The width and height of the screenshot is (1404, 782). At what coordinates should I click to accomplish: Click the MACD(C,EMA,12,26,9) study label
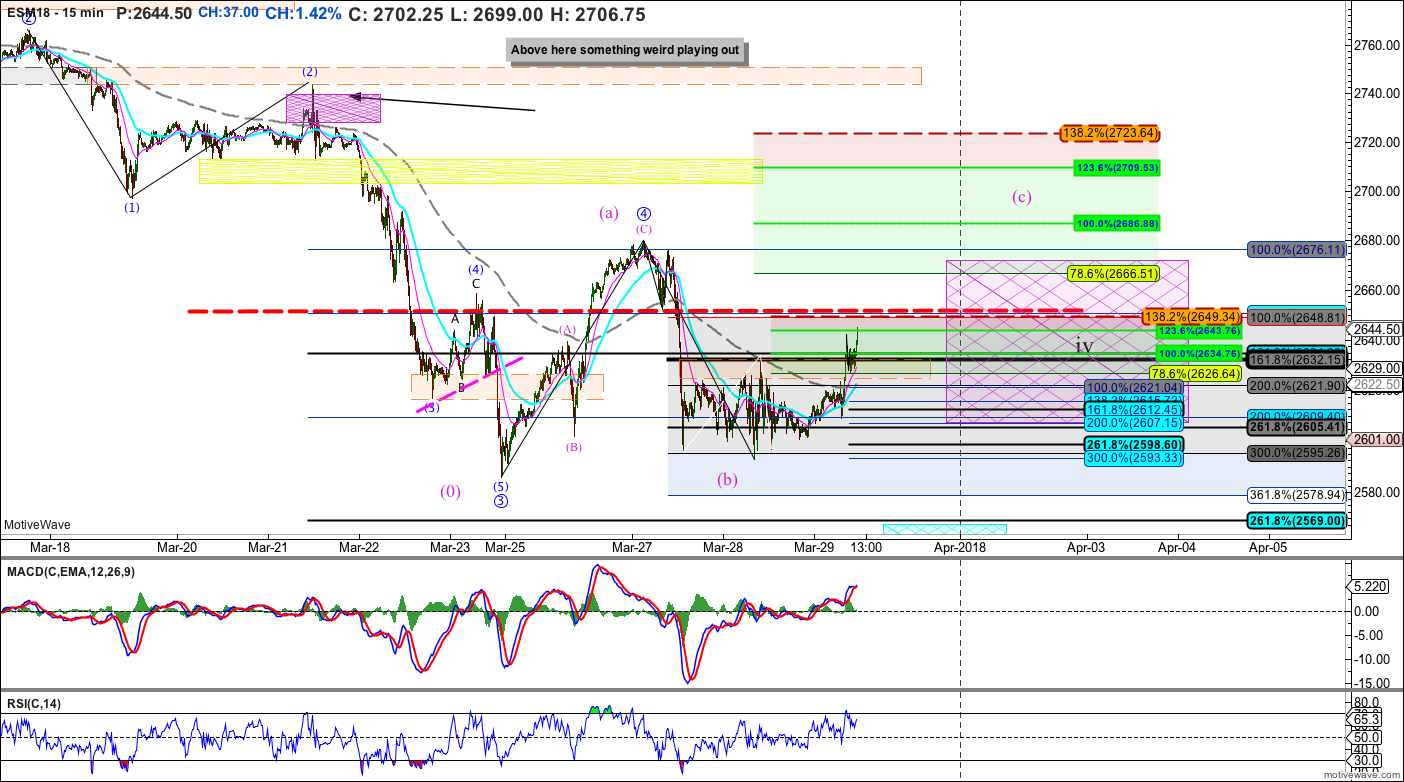(x=72, y=571)
